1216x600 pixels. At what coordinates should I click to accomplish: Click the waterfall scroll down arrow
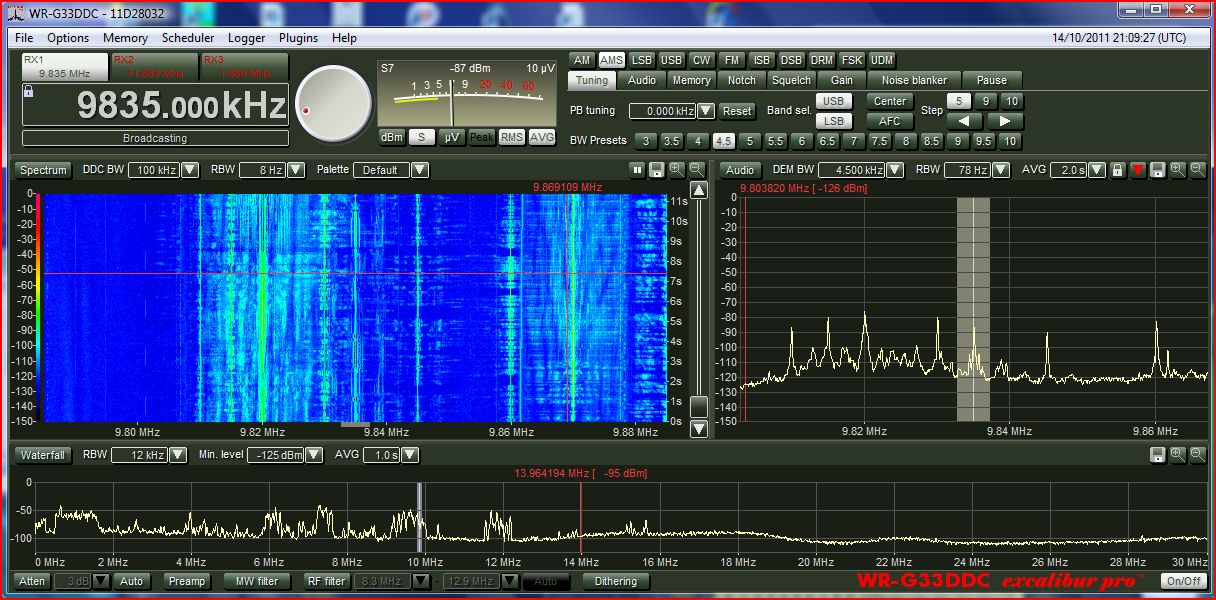coord(699,429)
